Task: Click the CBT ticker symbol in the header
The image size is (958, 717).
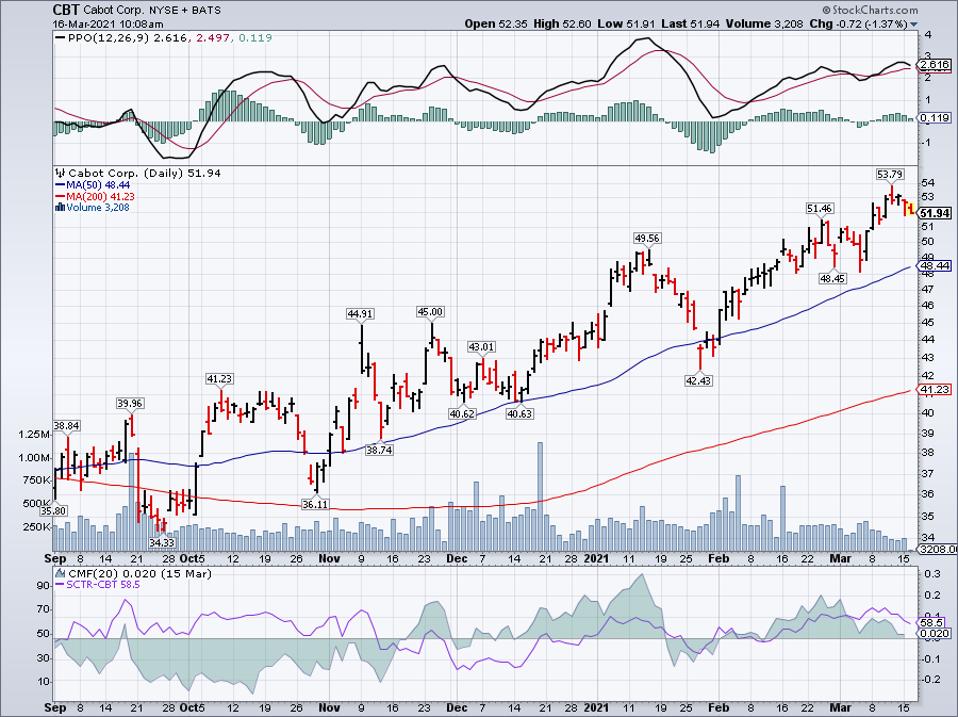Action: 65,10
